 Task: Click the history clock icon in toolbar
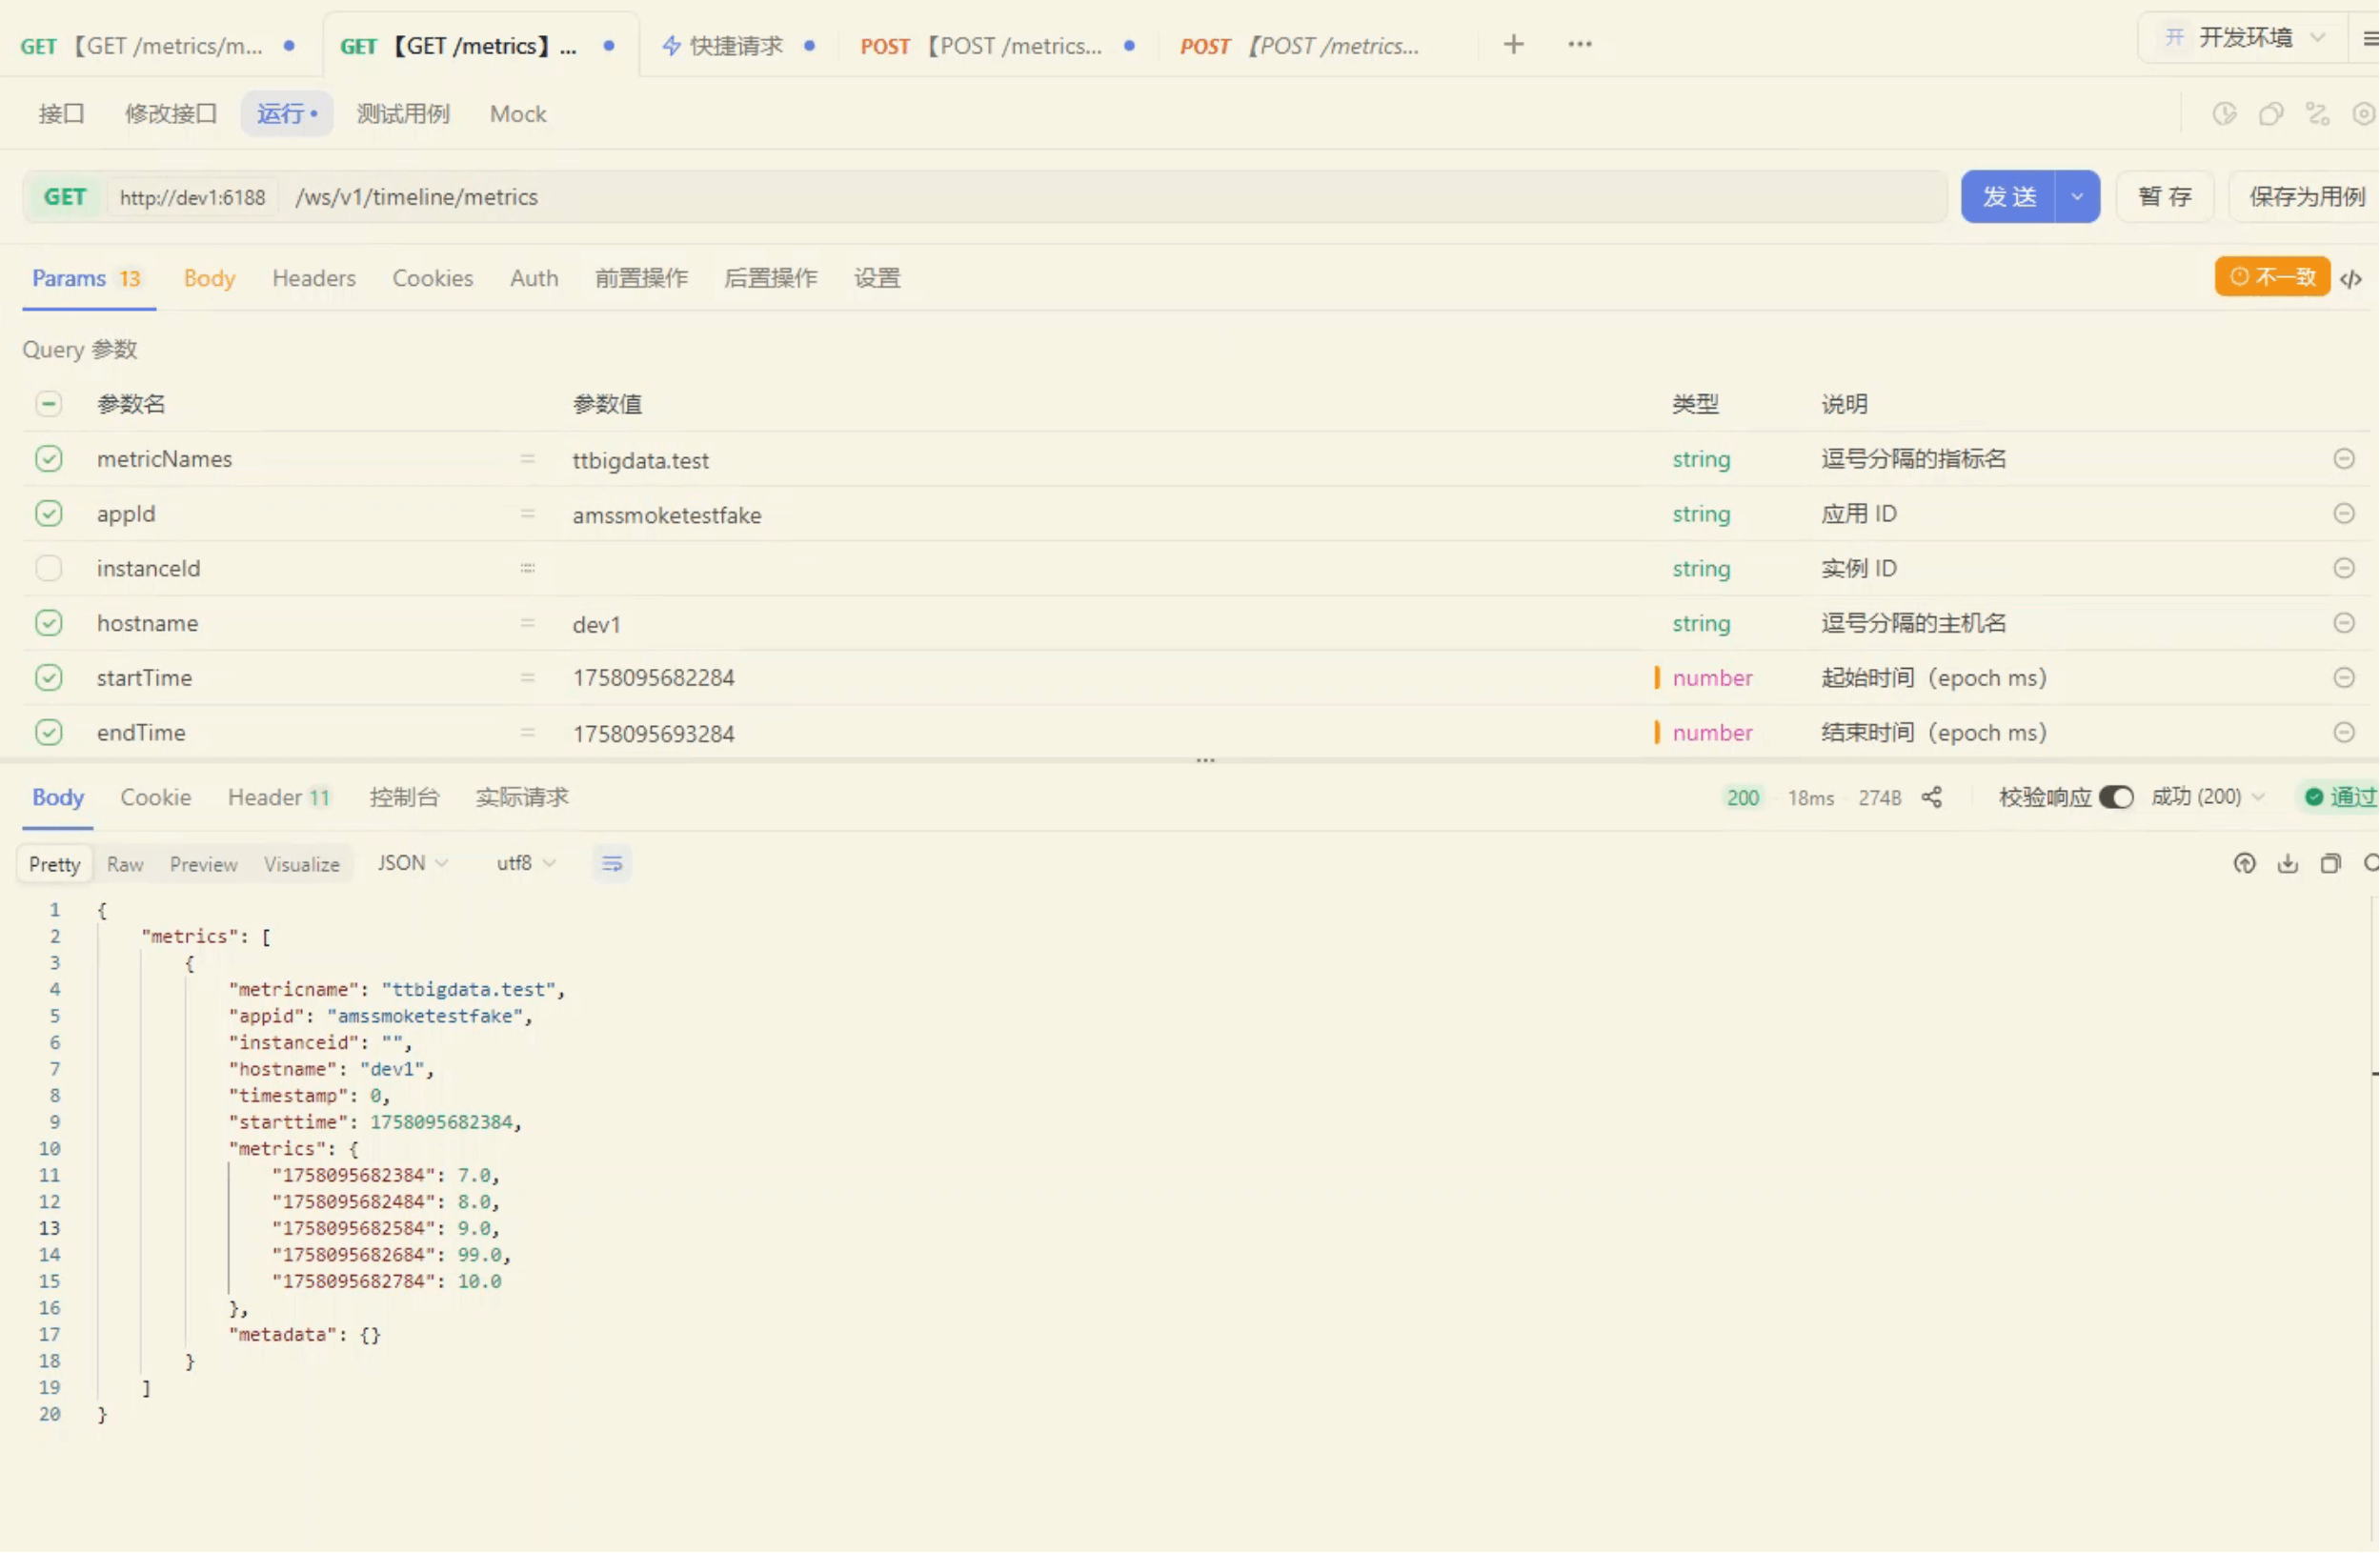point(2223,114)
